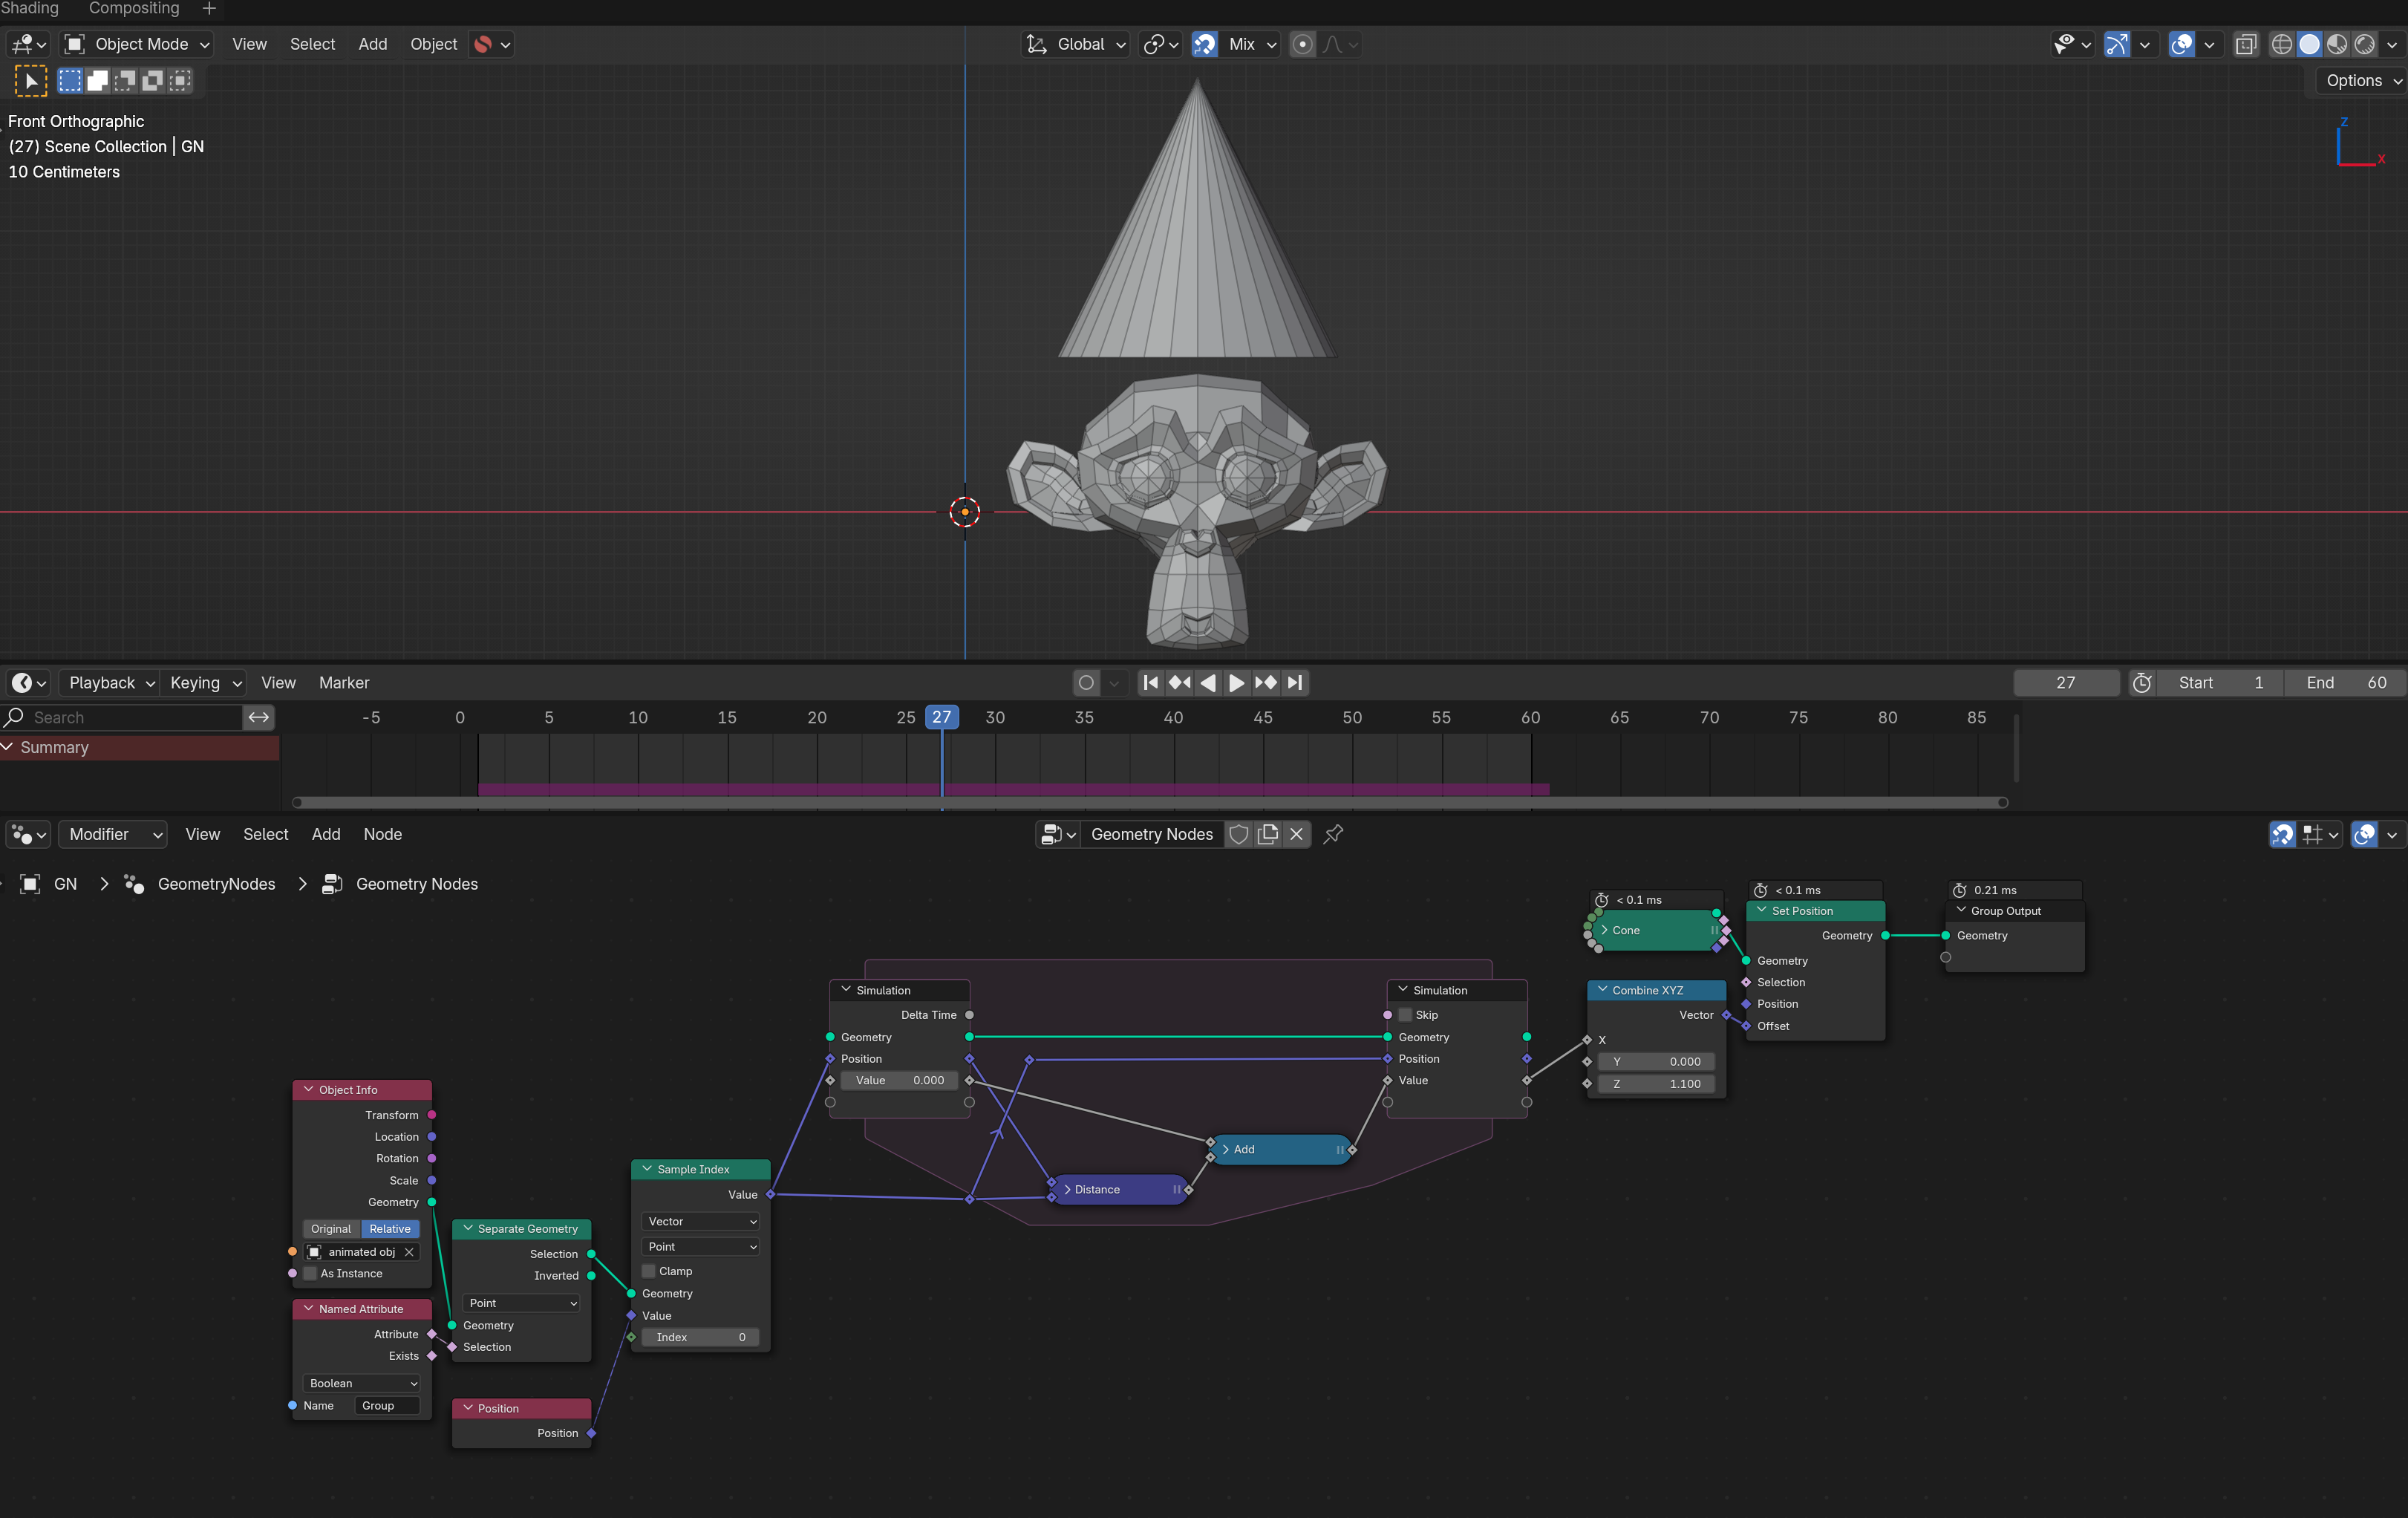
Task: Toggle X-ray mode in viewport
Action: coord(2246,44)
